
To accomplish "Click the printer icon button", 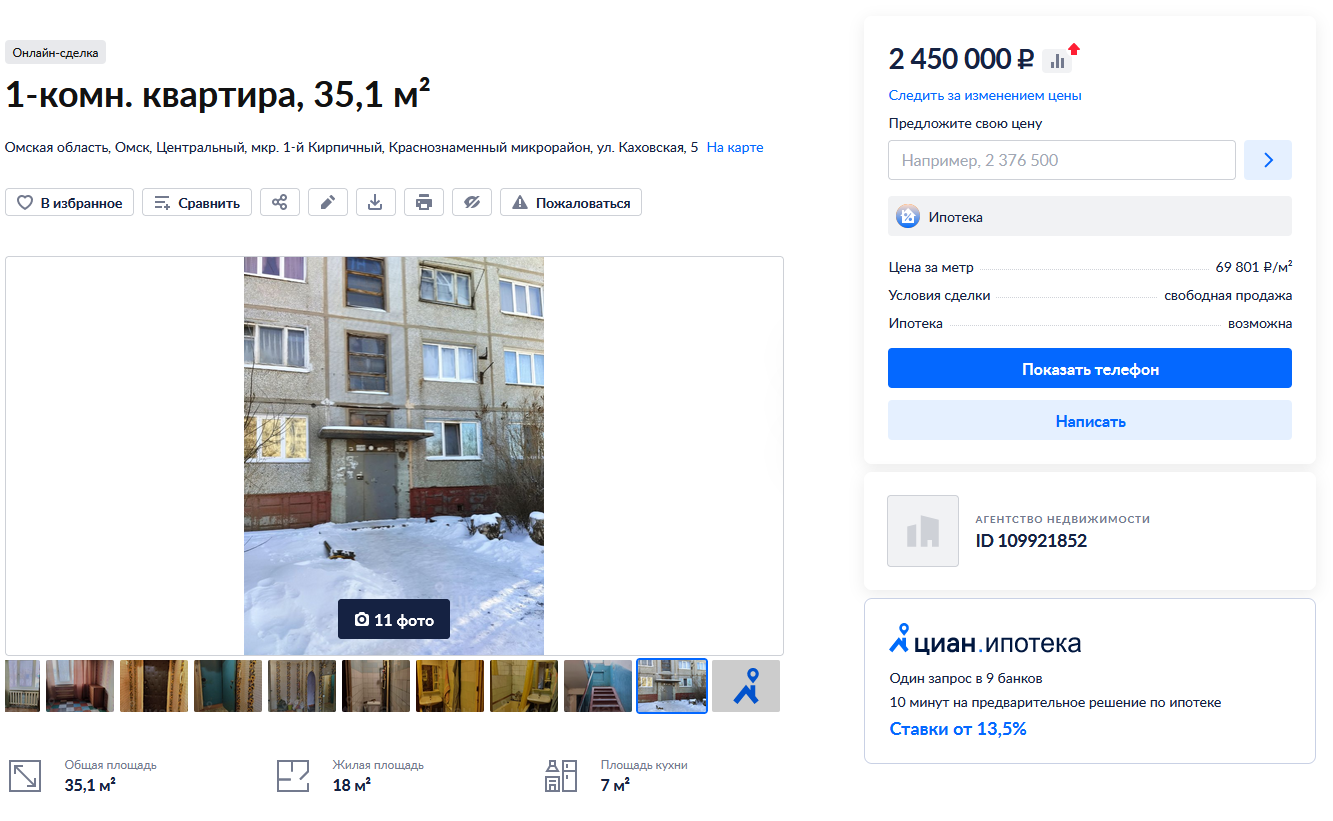I will coord(424,203).
